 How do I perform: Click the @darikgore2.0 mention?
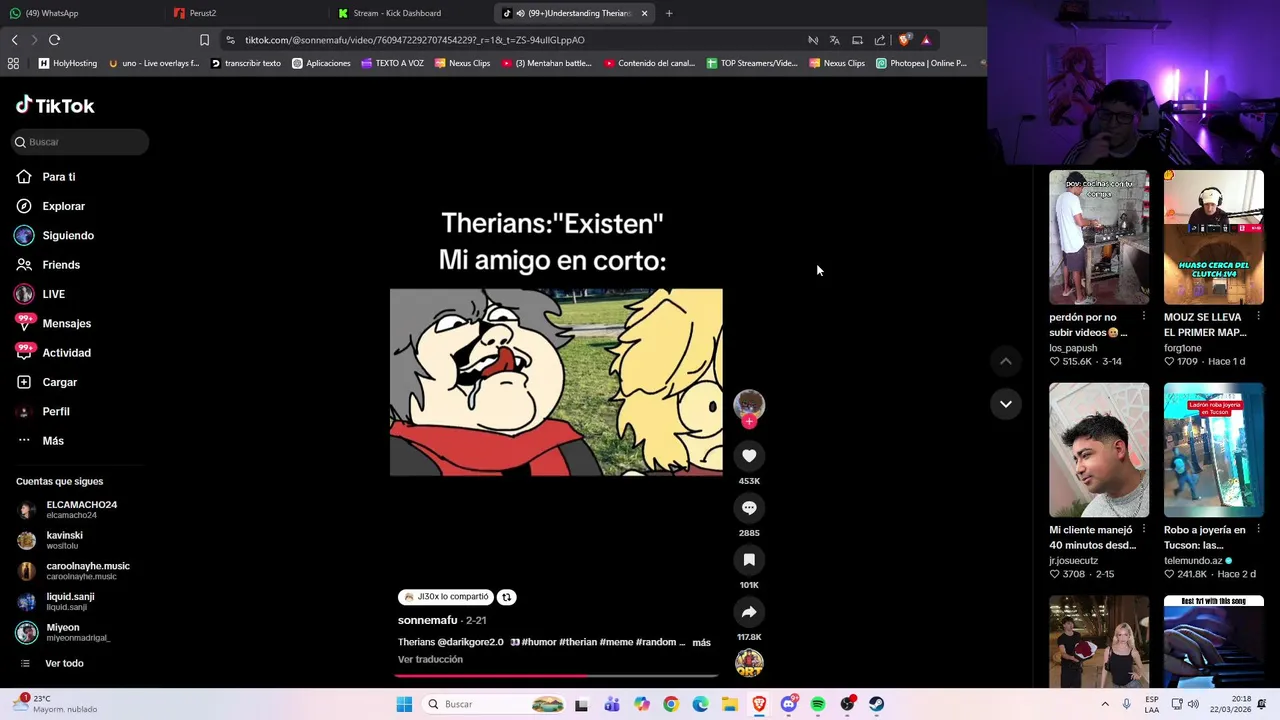pyautogui.click(x=470, y=642)
